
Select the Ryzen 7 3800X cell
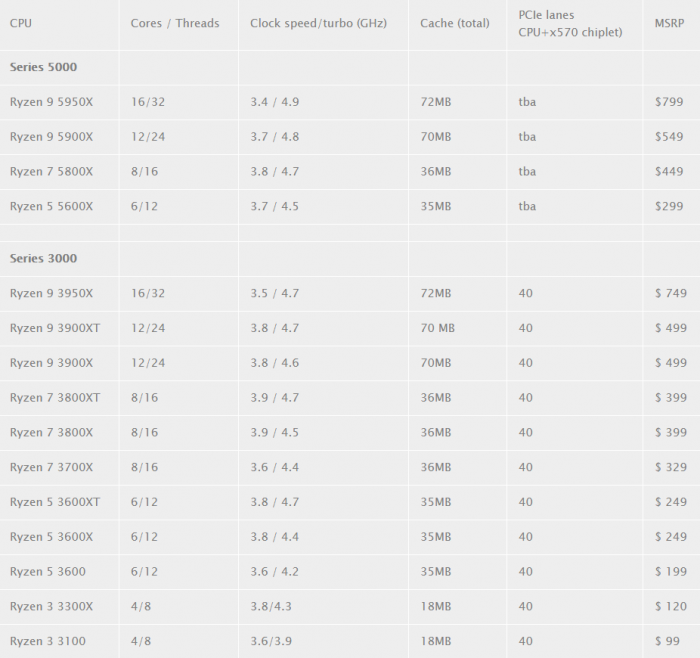click(x=51, y=433)
